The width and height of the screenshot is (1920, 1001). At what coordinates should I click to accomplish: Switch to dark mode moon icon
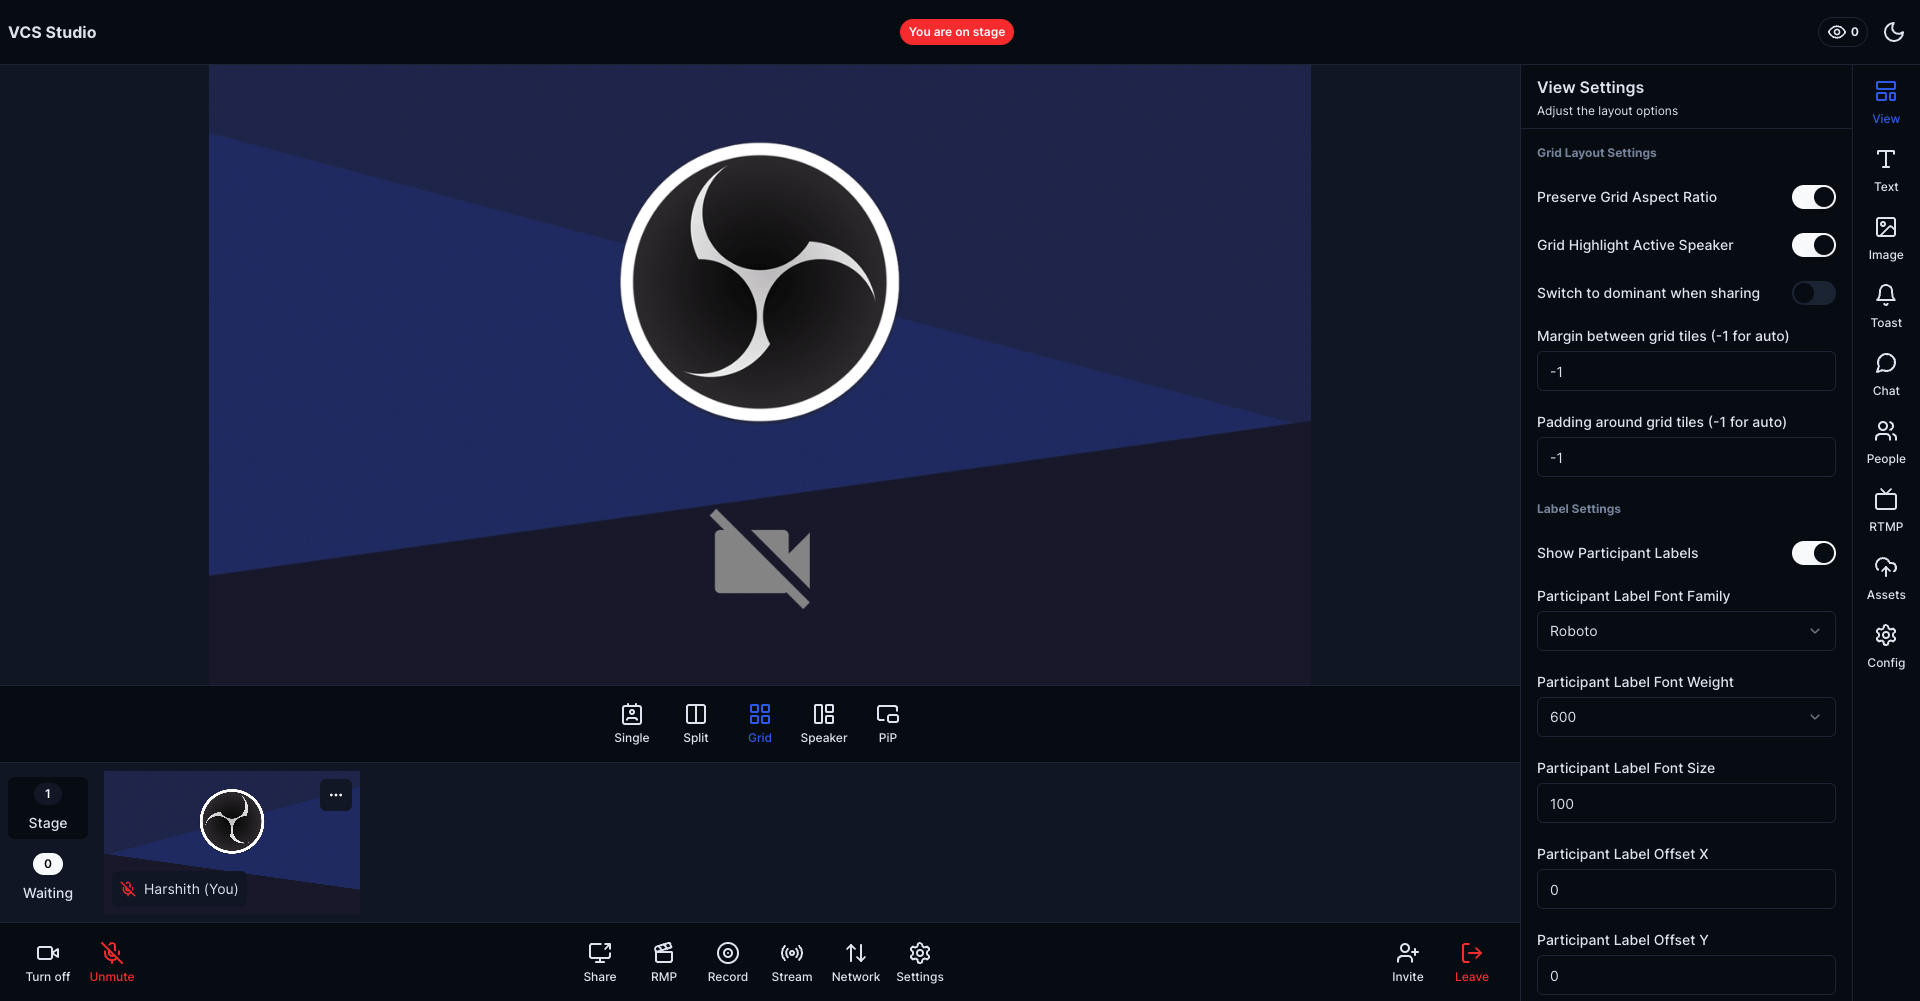pos(1893,32)
